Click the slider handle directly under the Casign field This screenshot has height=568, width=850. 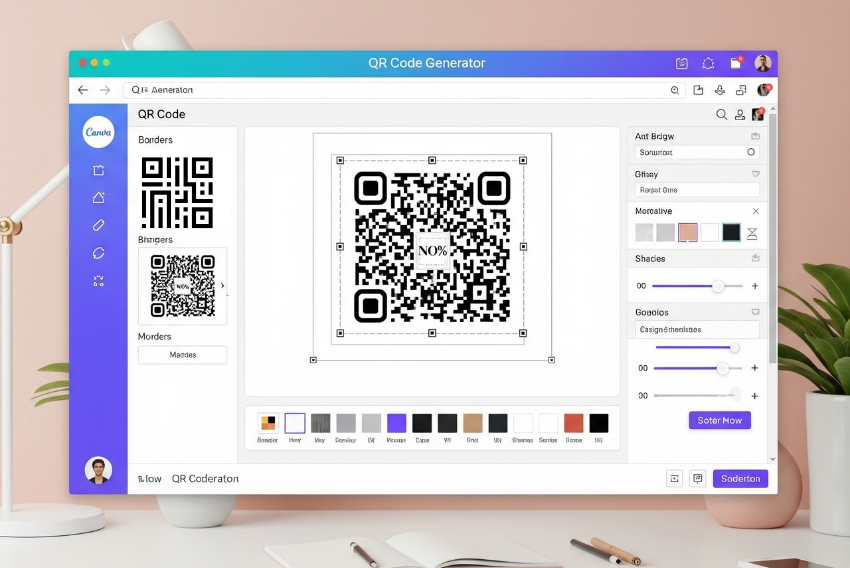[735, 347]
